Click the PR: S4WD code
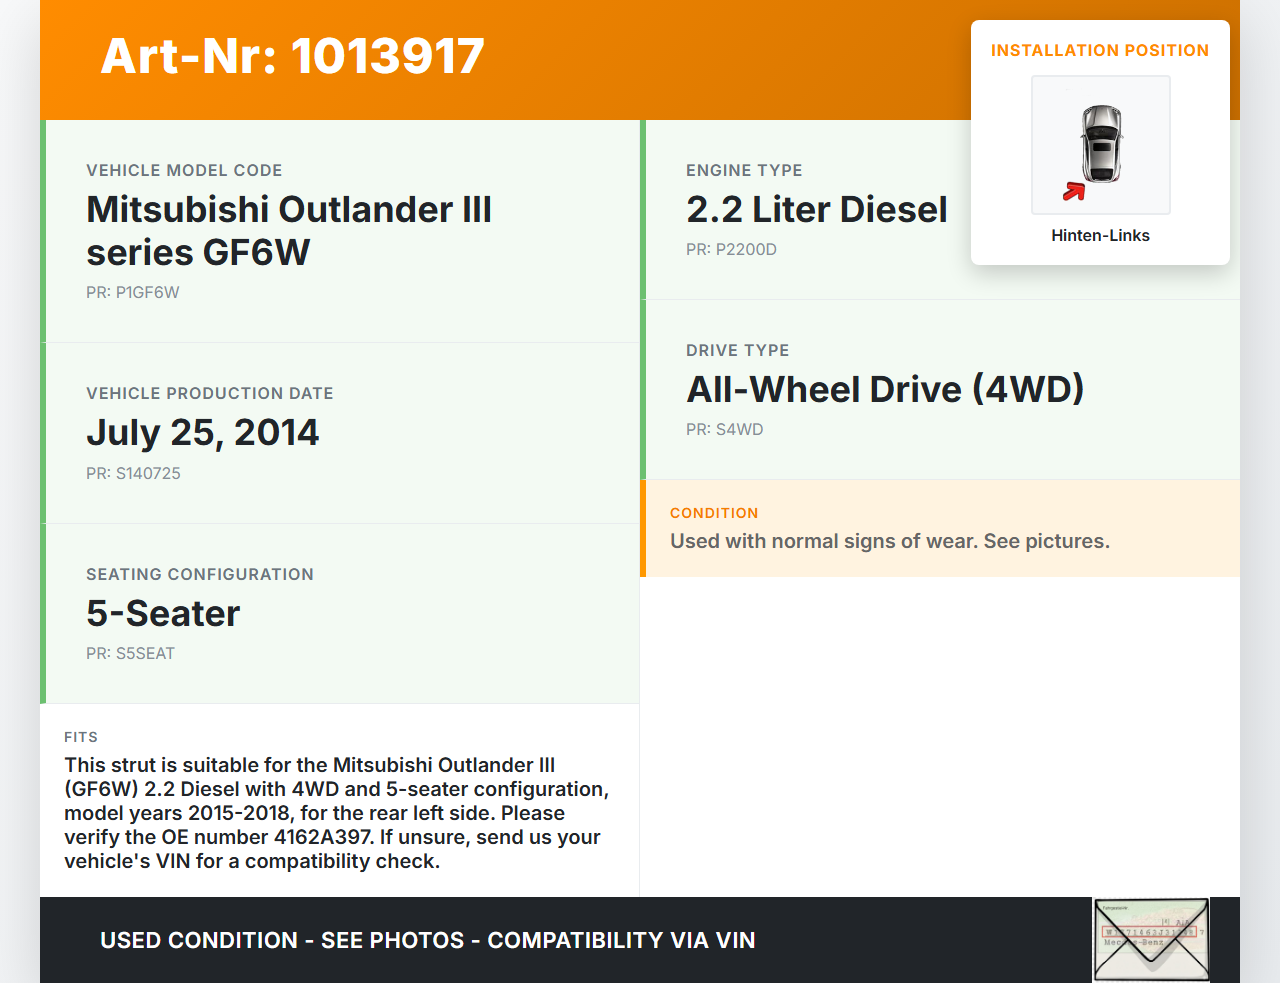Screen dimensions: 1280x983 click(x=724, y=430)
